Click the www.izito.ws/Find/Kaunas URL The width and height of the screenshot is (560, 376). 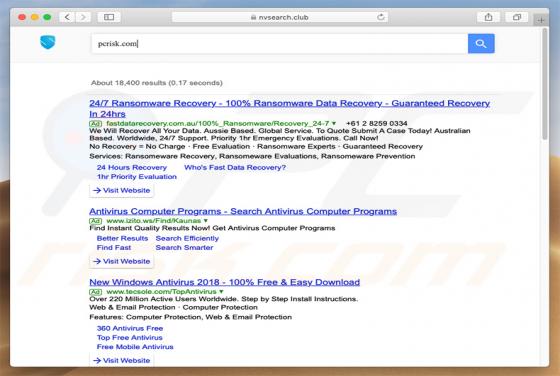tap(154, 221)
